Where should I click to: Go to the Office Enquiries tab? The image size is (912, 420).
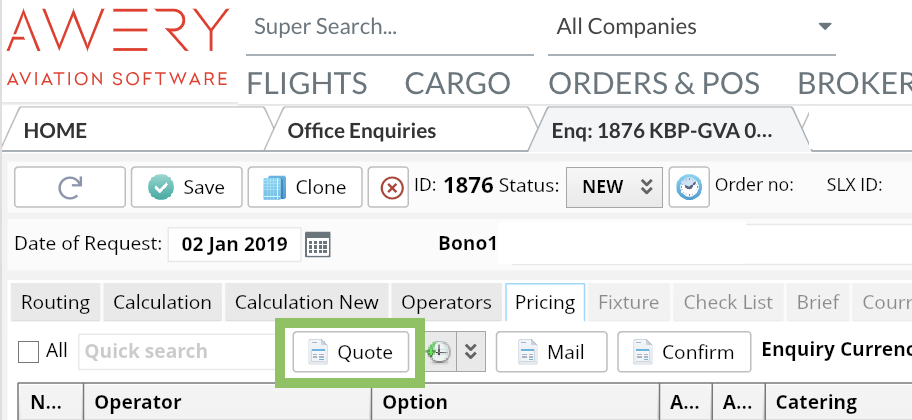coord(362,131)
